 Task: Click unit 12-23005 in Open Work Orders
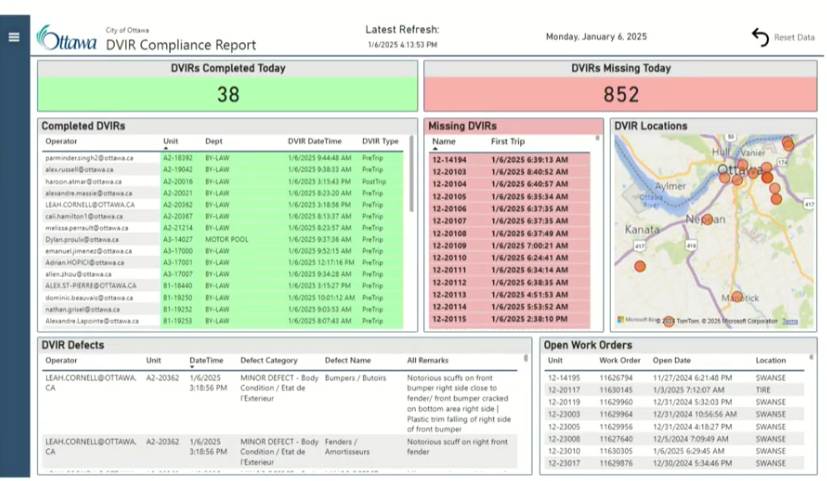(563, 427)
